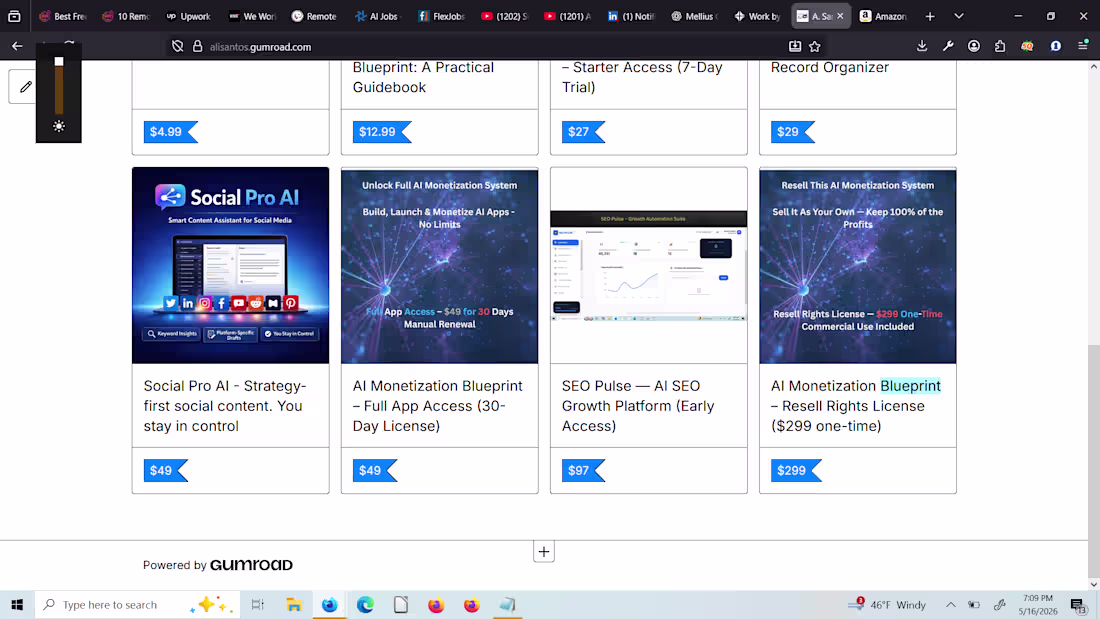Viewport: 1100px width, 619px height.
Task: Open the account profile icon
Action: tap(974, 46)
